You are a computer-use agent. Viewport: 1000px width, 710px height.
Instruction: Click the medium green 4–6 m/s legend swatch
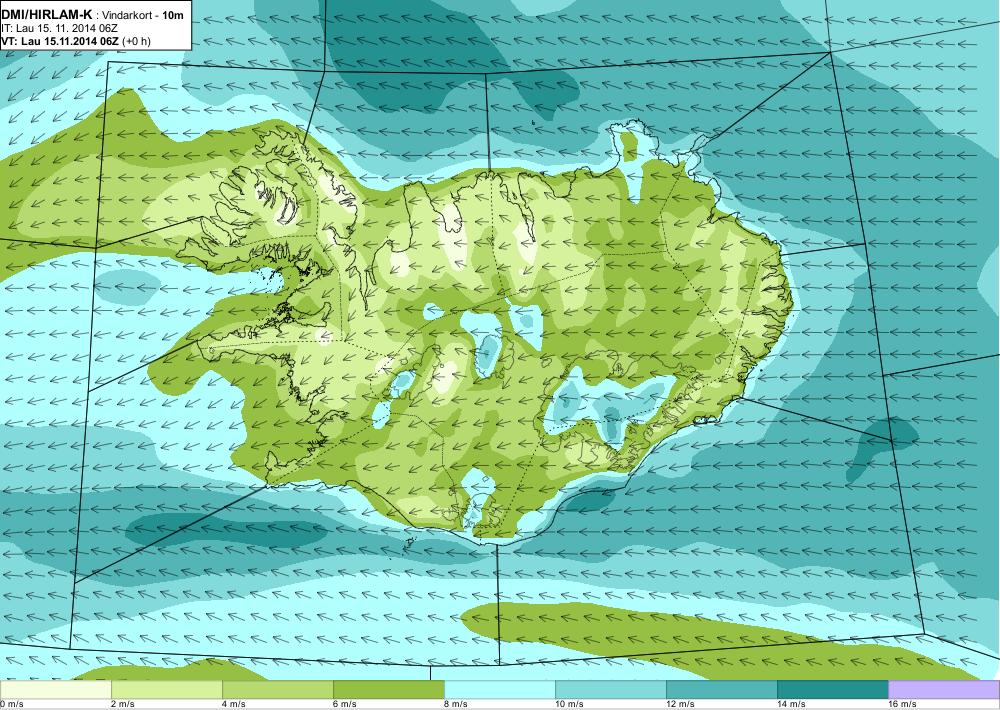pos(277,690)
